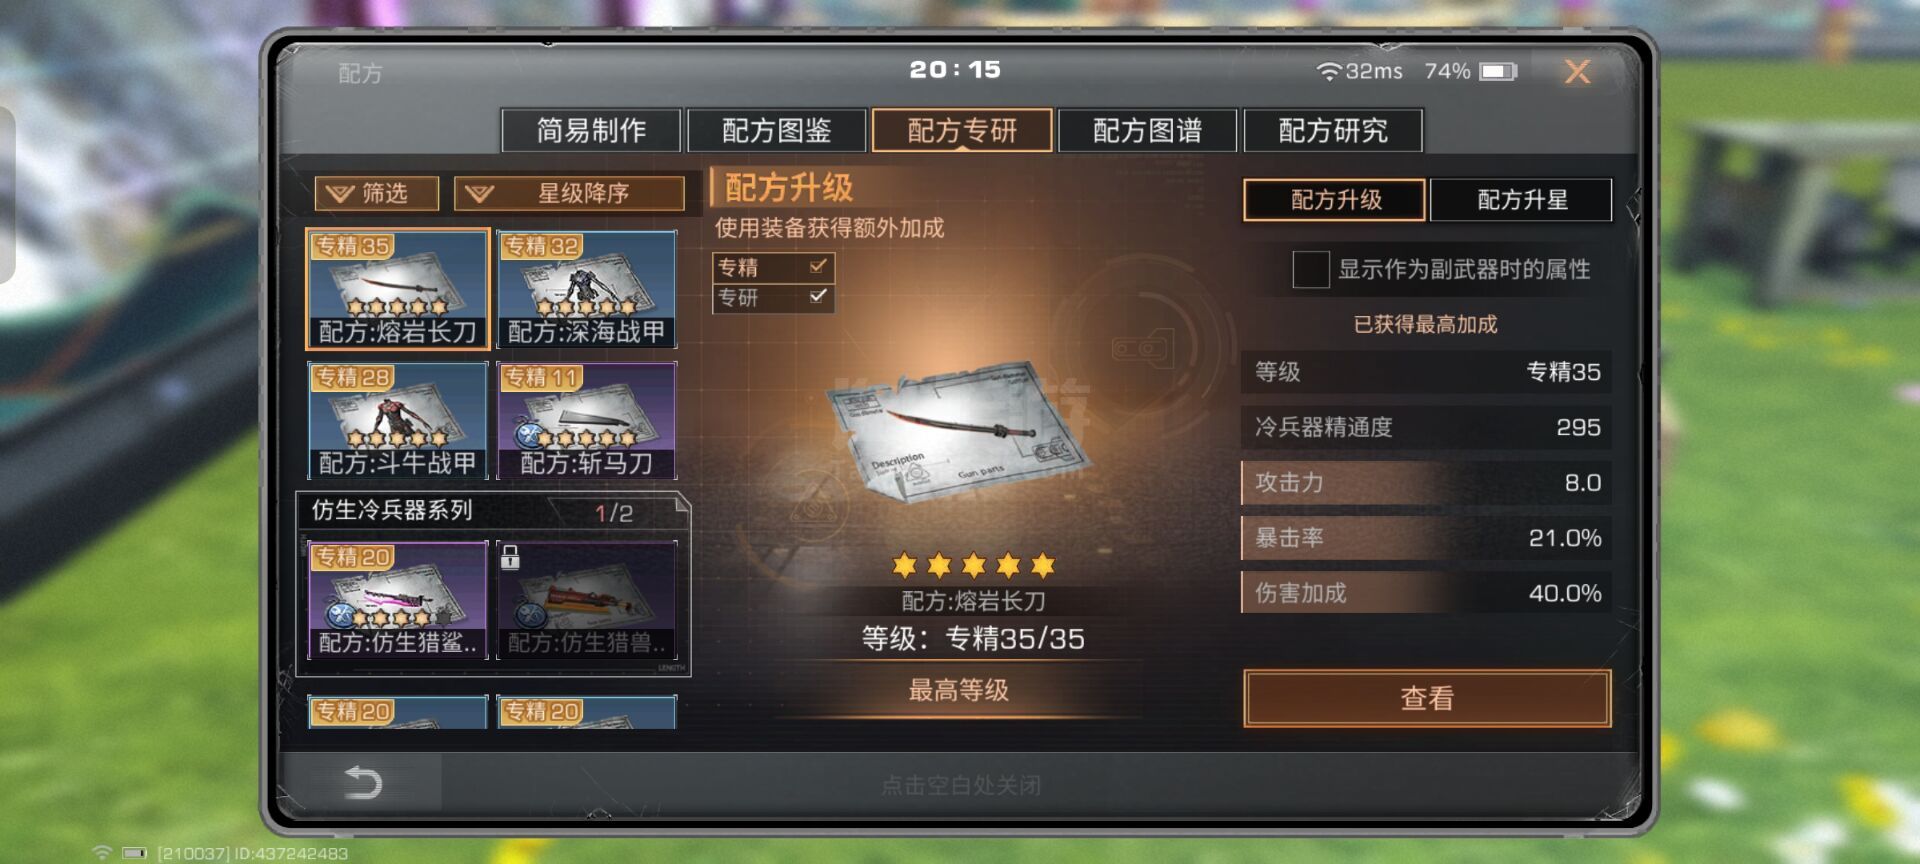This screenshot has height=864, width=1920.
Task: Select the 配方:深海战甲 recipe card
Action: pos(587,289)
